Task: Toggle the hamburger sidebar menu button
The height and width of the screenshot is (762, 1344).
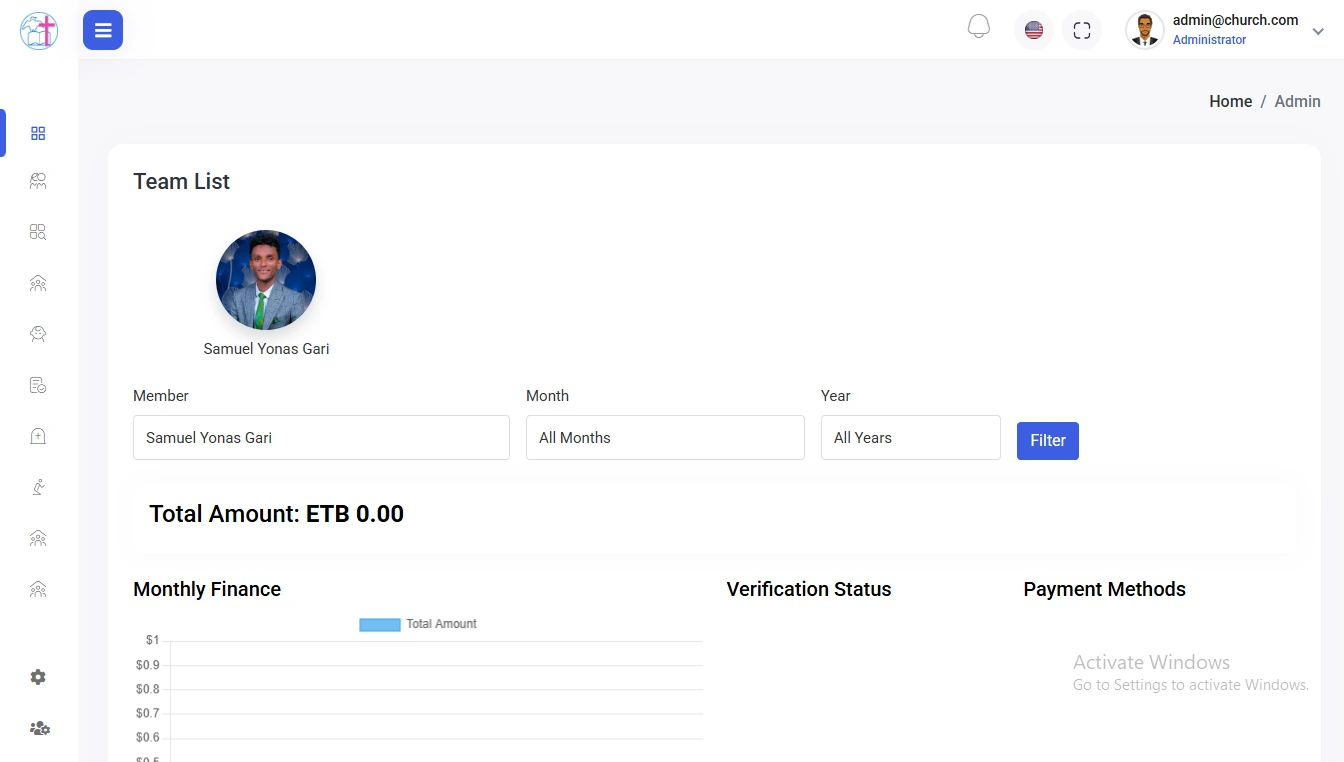Action: coord(103,30)
